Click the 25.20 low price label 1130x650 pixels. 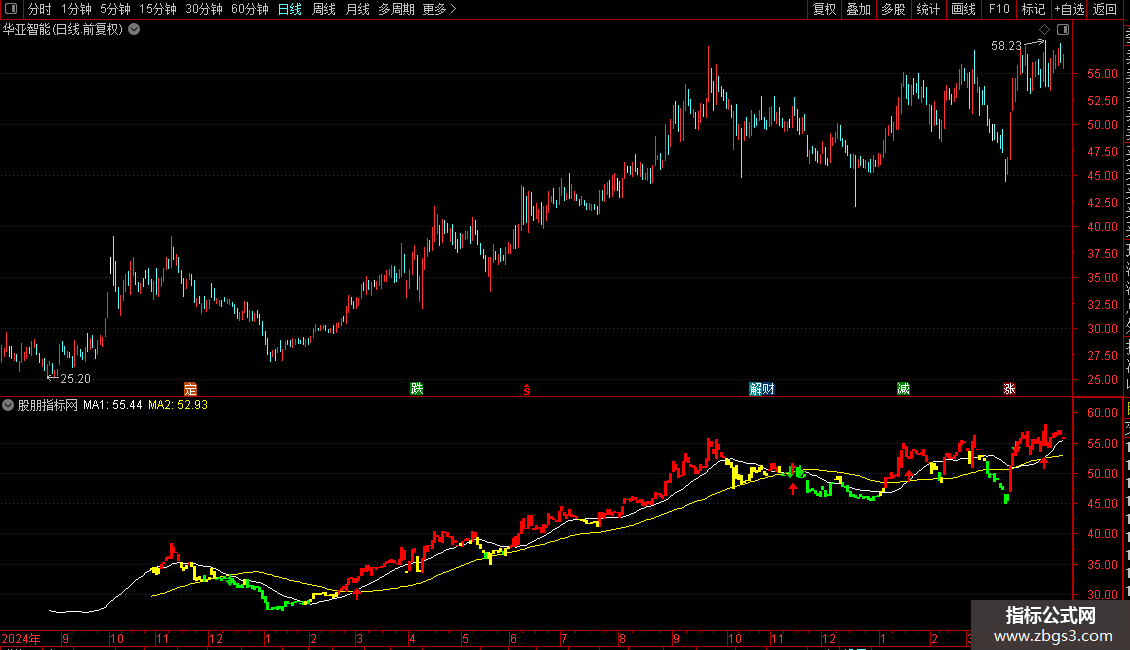pyautogui.click(x=76, y=379)
